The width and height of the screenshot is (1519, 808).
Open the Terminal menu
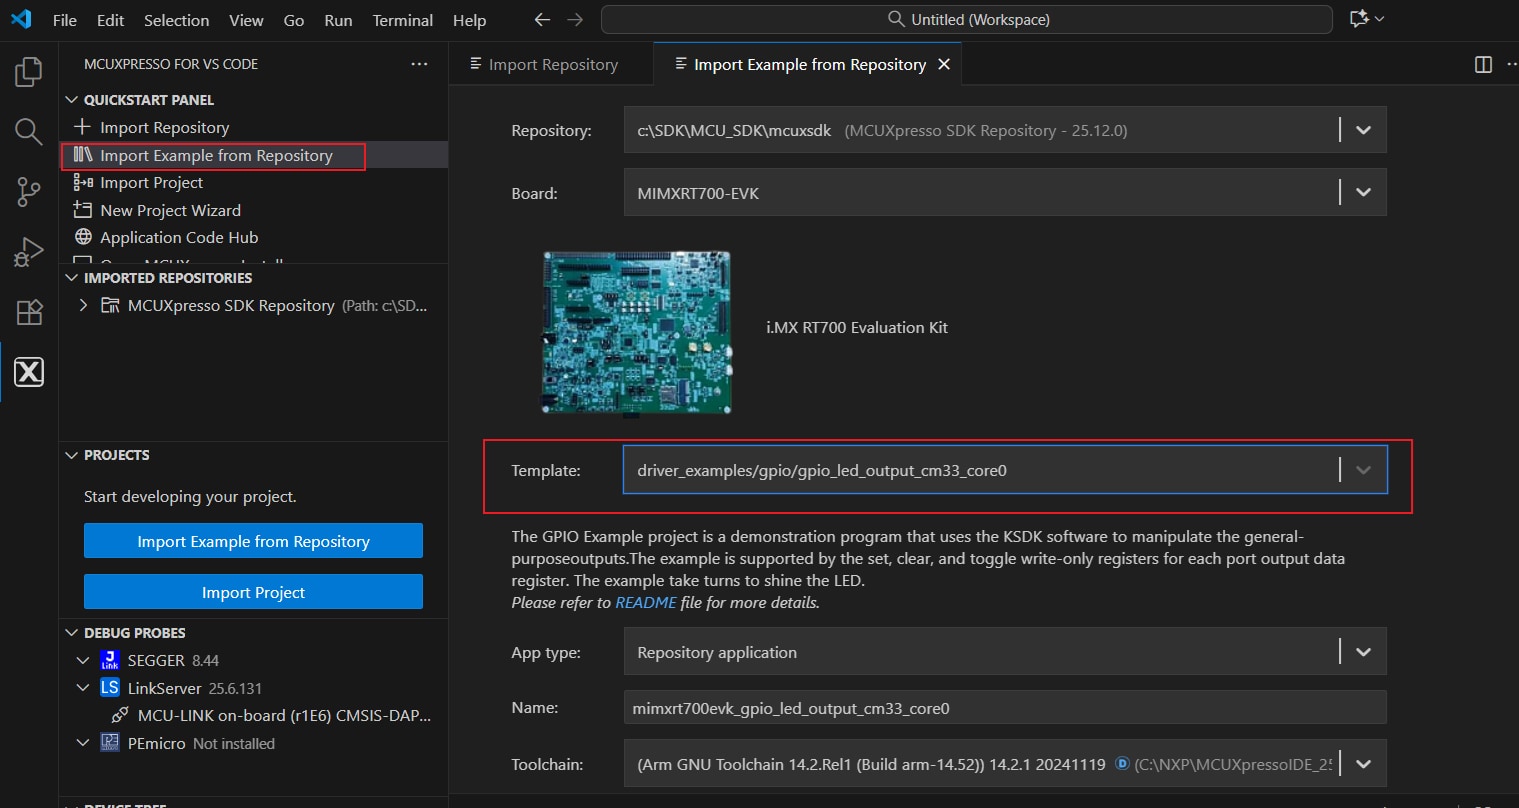click(402, 20)
